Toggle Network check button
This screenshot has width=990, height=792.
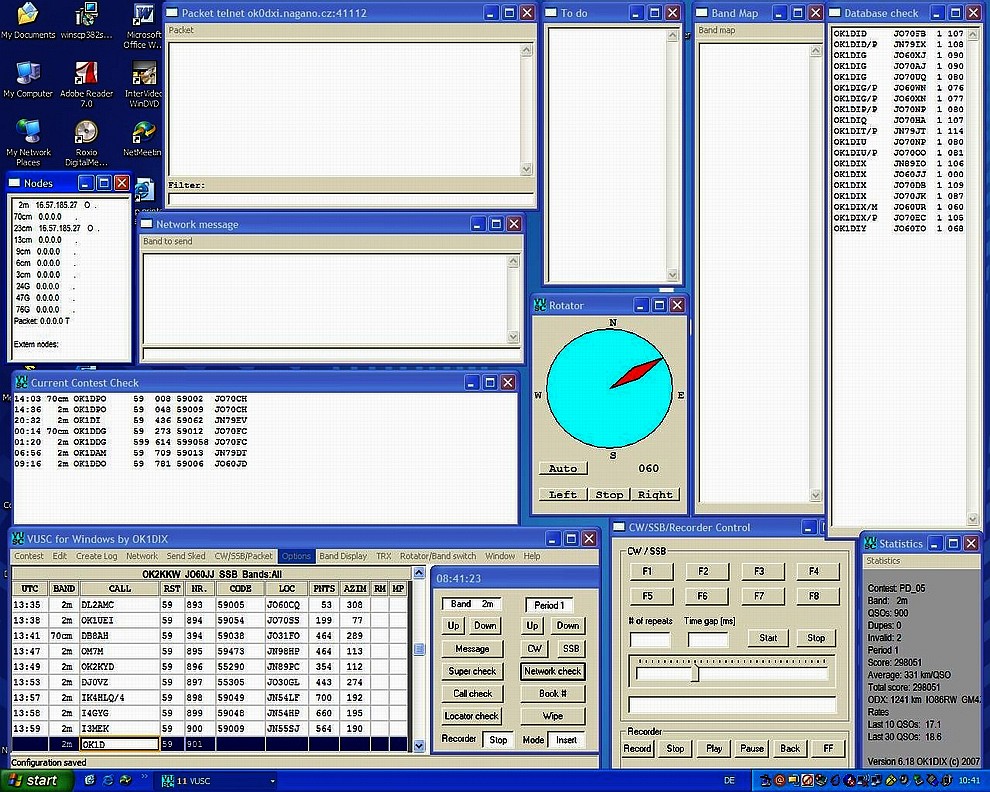552,671
